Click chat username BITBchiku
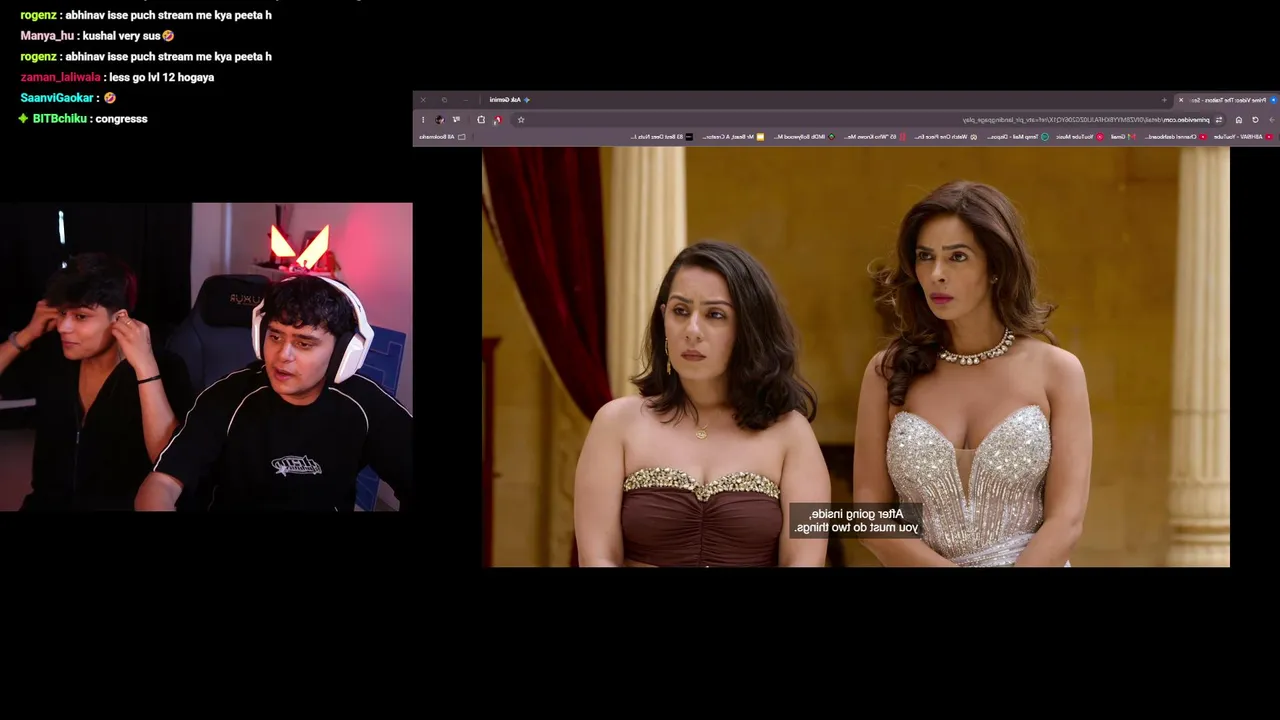 (x=60, y=119)
